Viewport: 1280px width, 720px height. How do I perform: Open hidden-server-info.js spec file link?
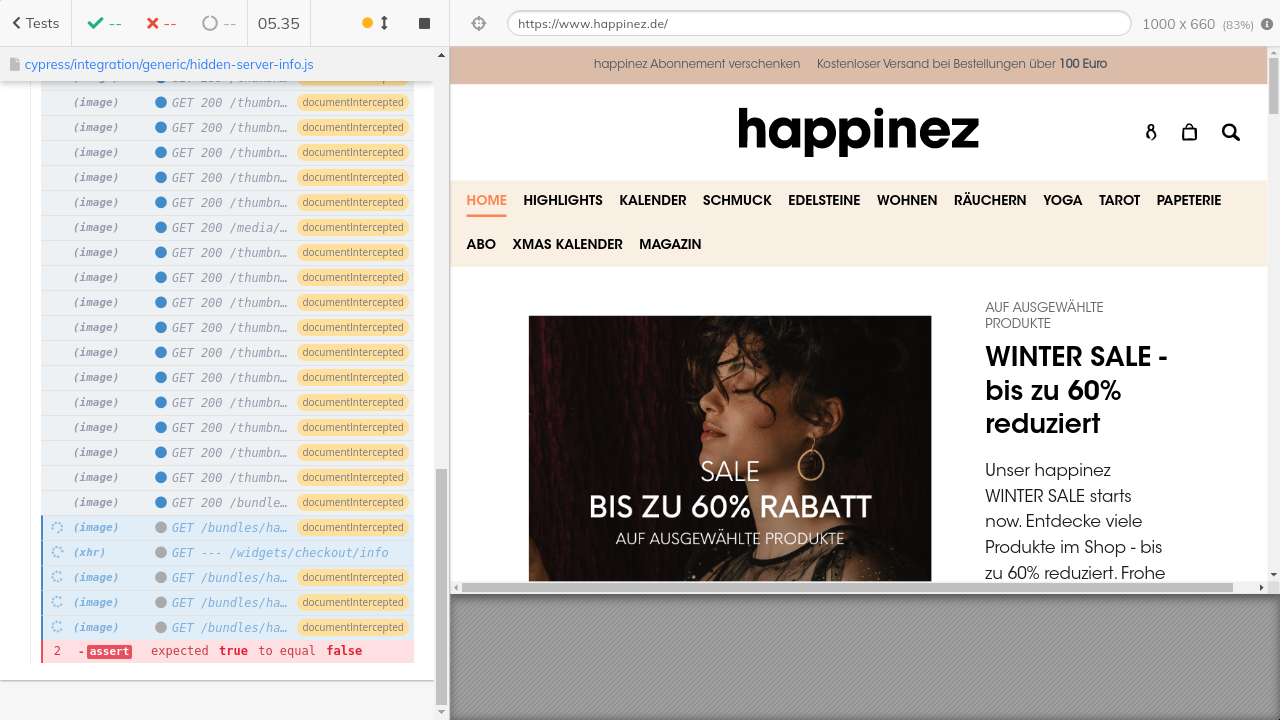pyautogui.click(x=169, y=64)
